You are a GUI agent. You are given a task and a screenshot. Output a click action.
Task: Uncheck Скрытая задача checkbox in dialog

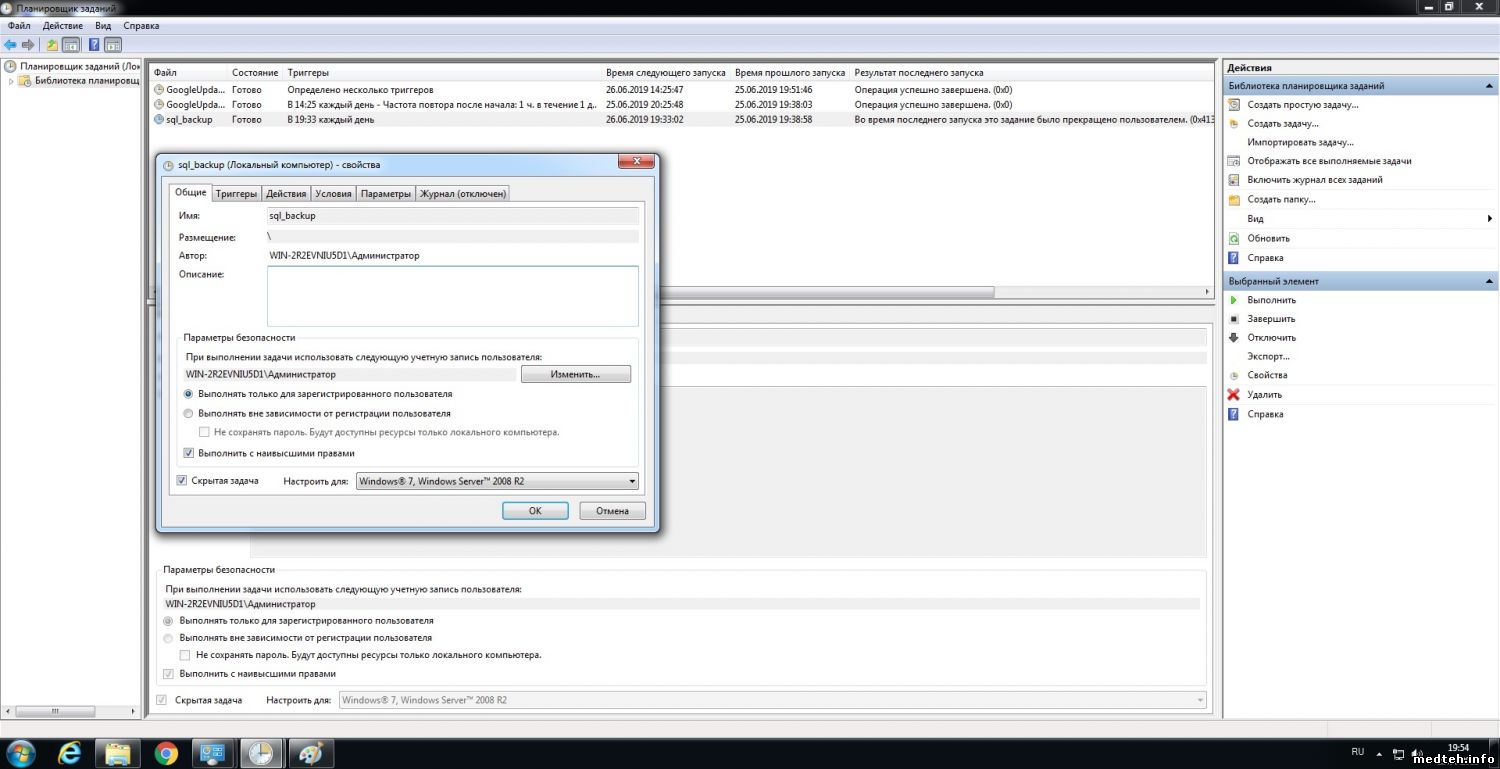coord(181,481)
